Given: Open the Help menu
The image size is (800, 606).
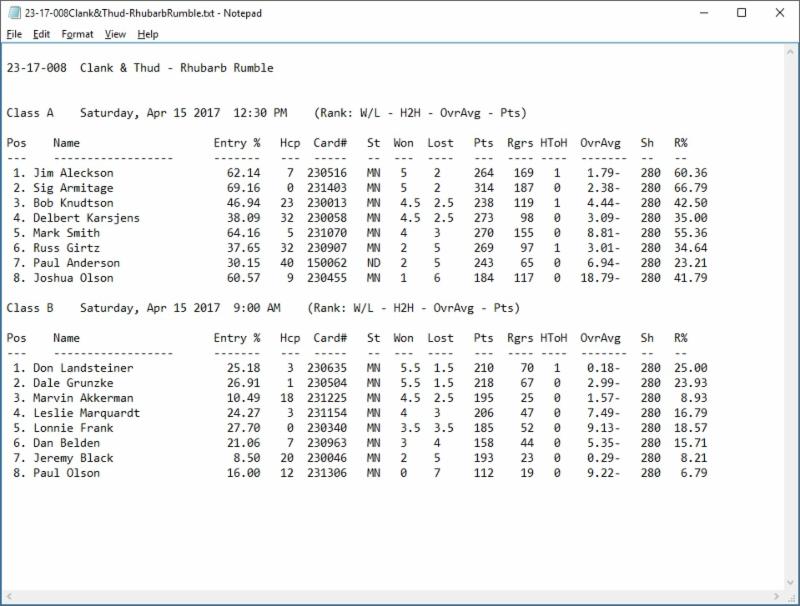Looking at the screenshot, I should [x=148, y=34].
